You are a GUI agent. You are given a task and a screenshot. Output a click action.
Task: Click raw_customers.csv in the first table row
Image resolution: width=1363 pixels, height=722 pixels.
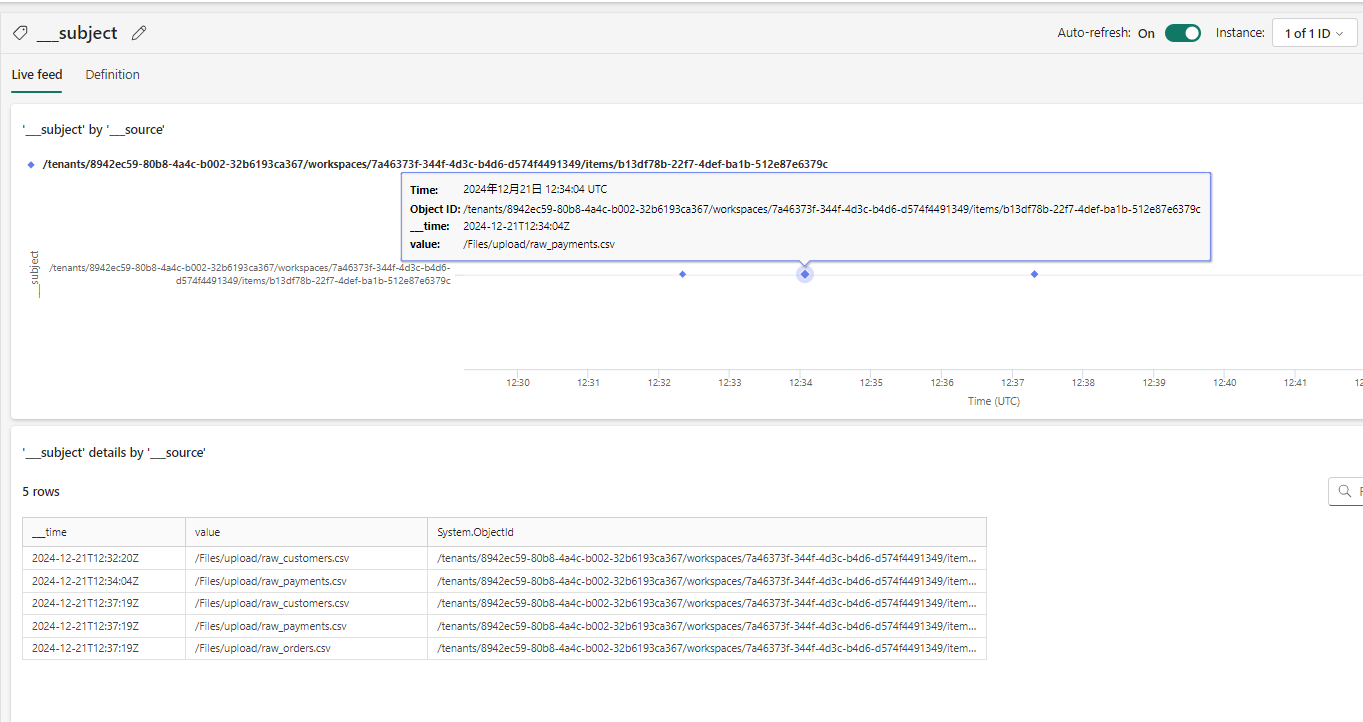(x=306, y=558)
